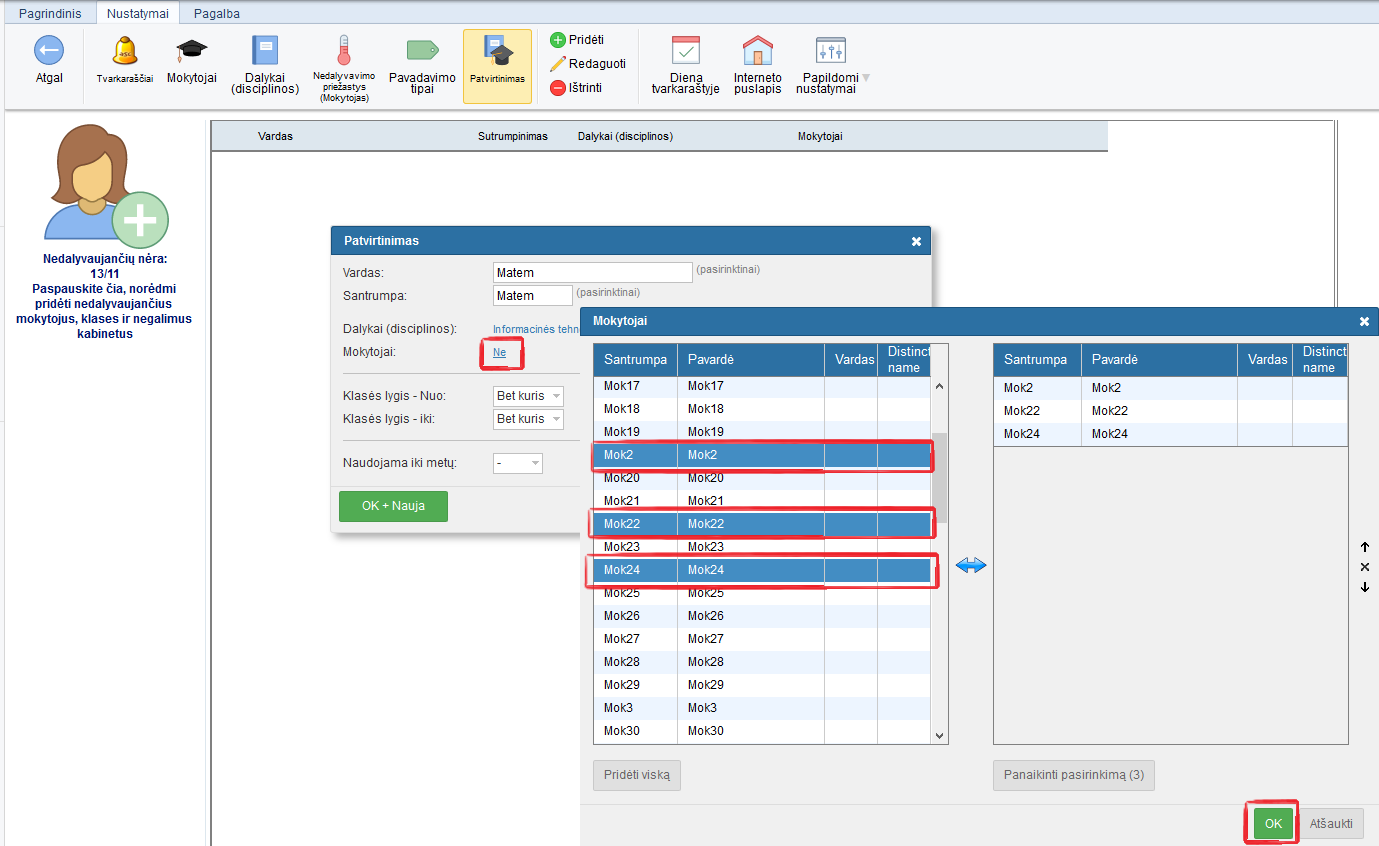The height and width of the screenshot is (846, 1379).
Task: Click the Redaguoti pencil icon
Action: (558, 63)
